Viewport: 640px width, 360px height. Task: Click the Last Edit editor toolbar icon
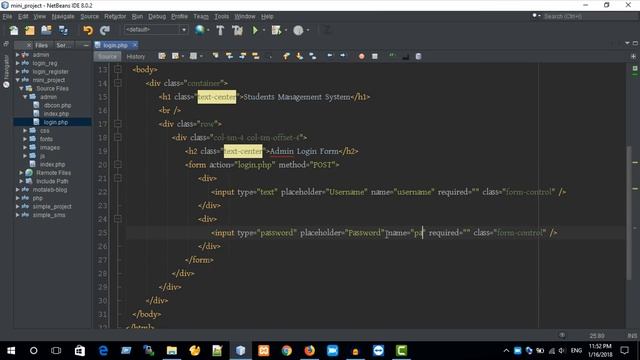[x=162, y=56]
